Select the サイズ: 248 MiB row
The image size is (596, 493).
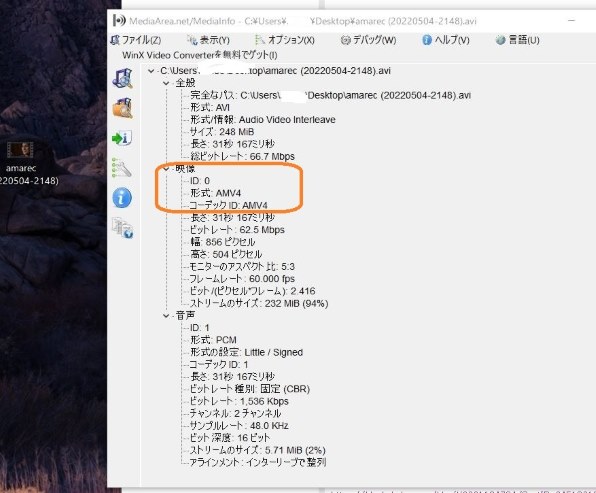click(222, 132)
